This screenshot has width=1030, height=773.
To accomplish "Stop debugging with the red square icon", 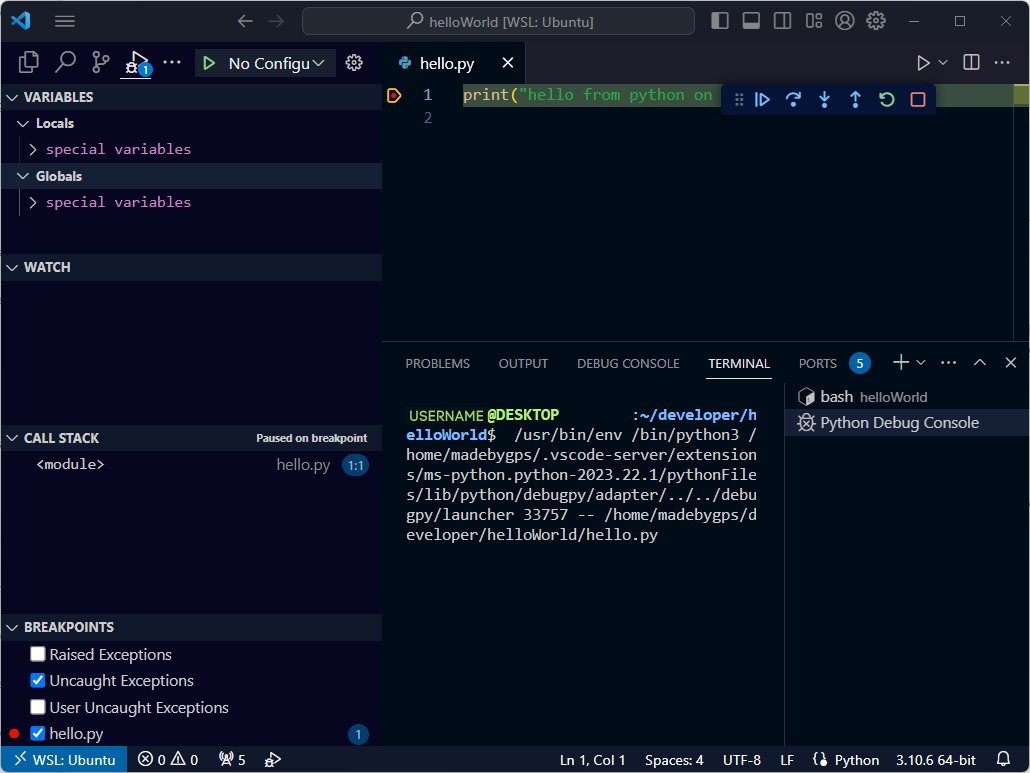I will (918, 99).
